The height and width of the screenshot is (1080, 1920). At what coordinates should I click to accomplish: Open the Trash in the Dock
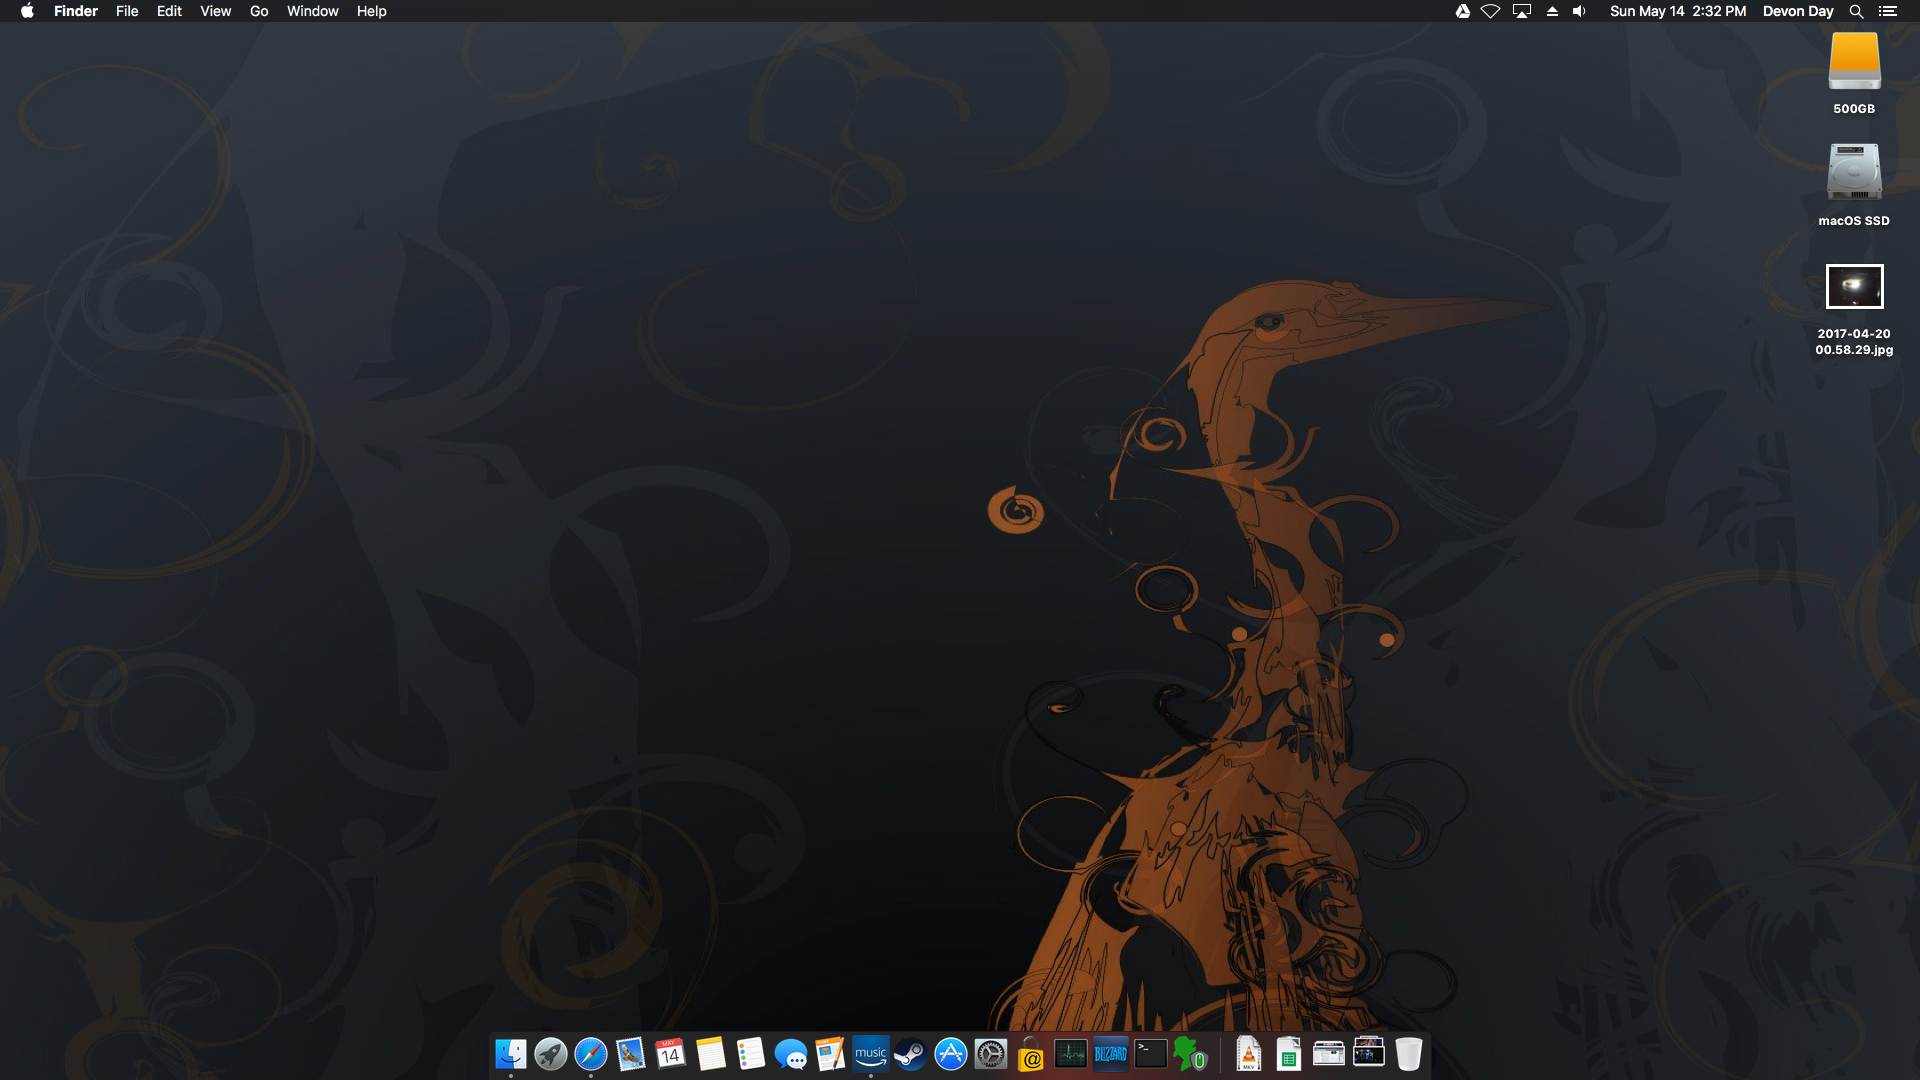1409,1054
